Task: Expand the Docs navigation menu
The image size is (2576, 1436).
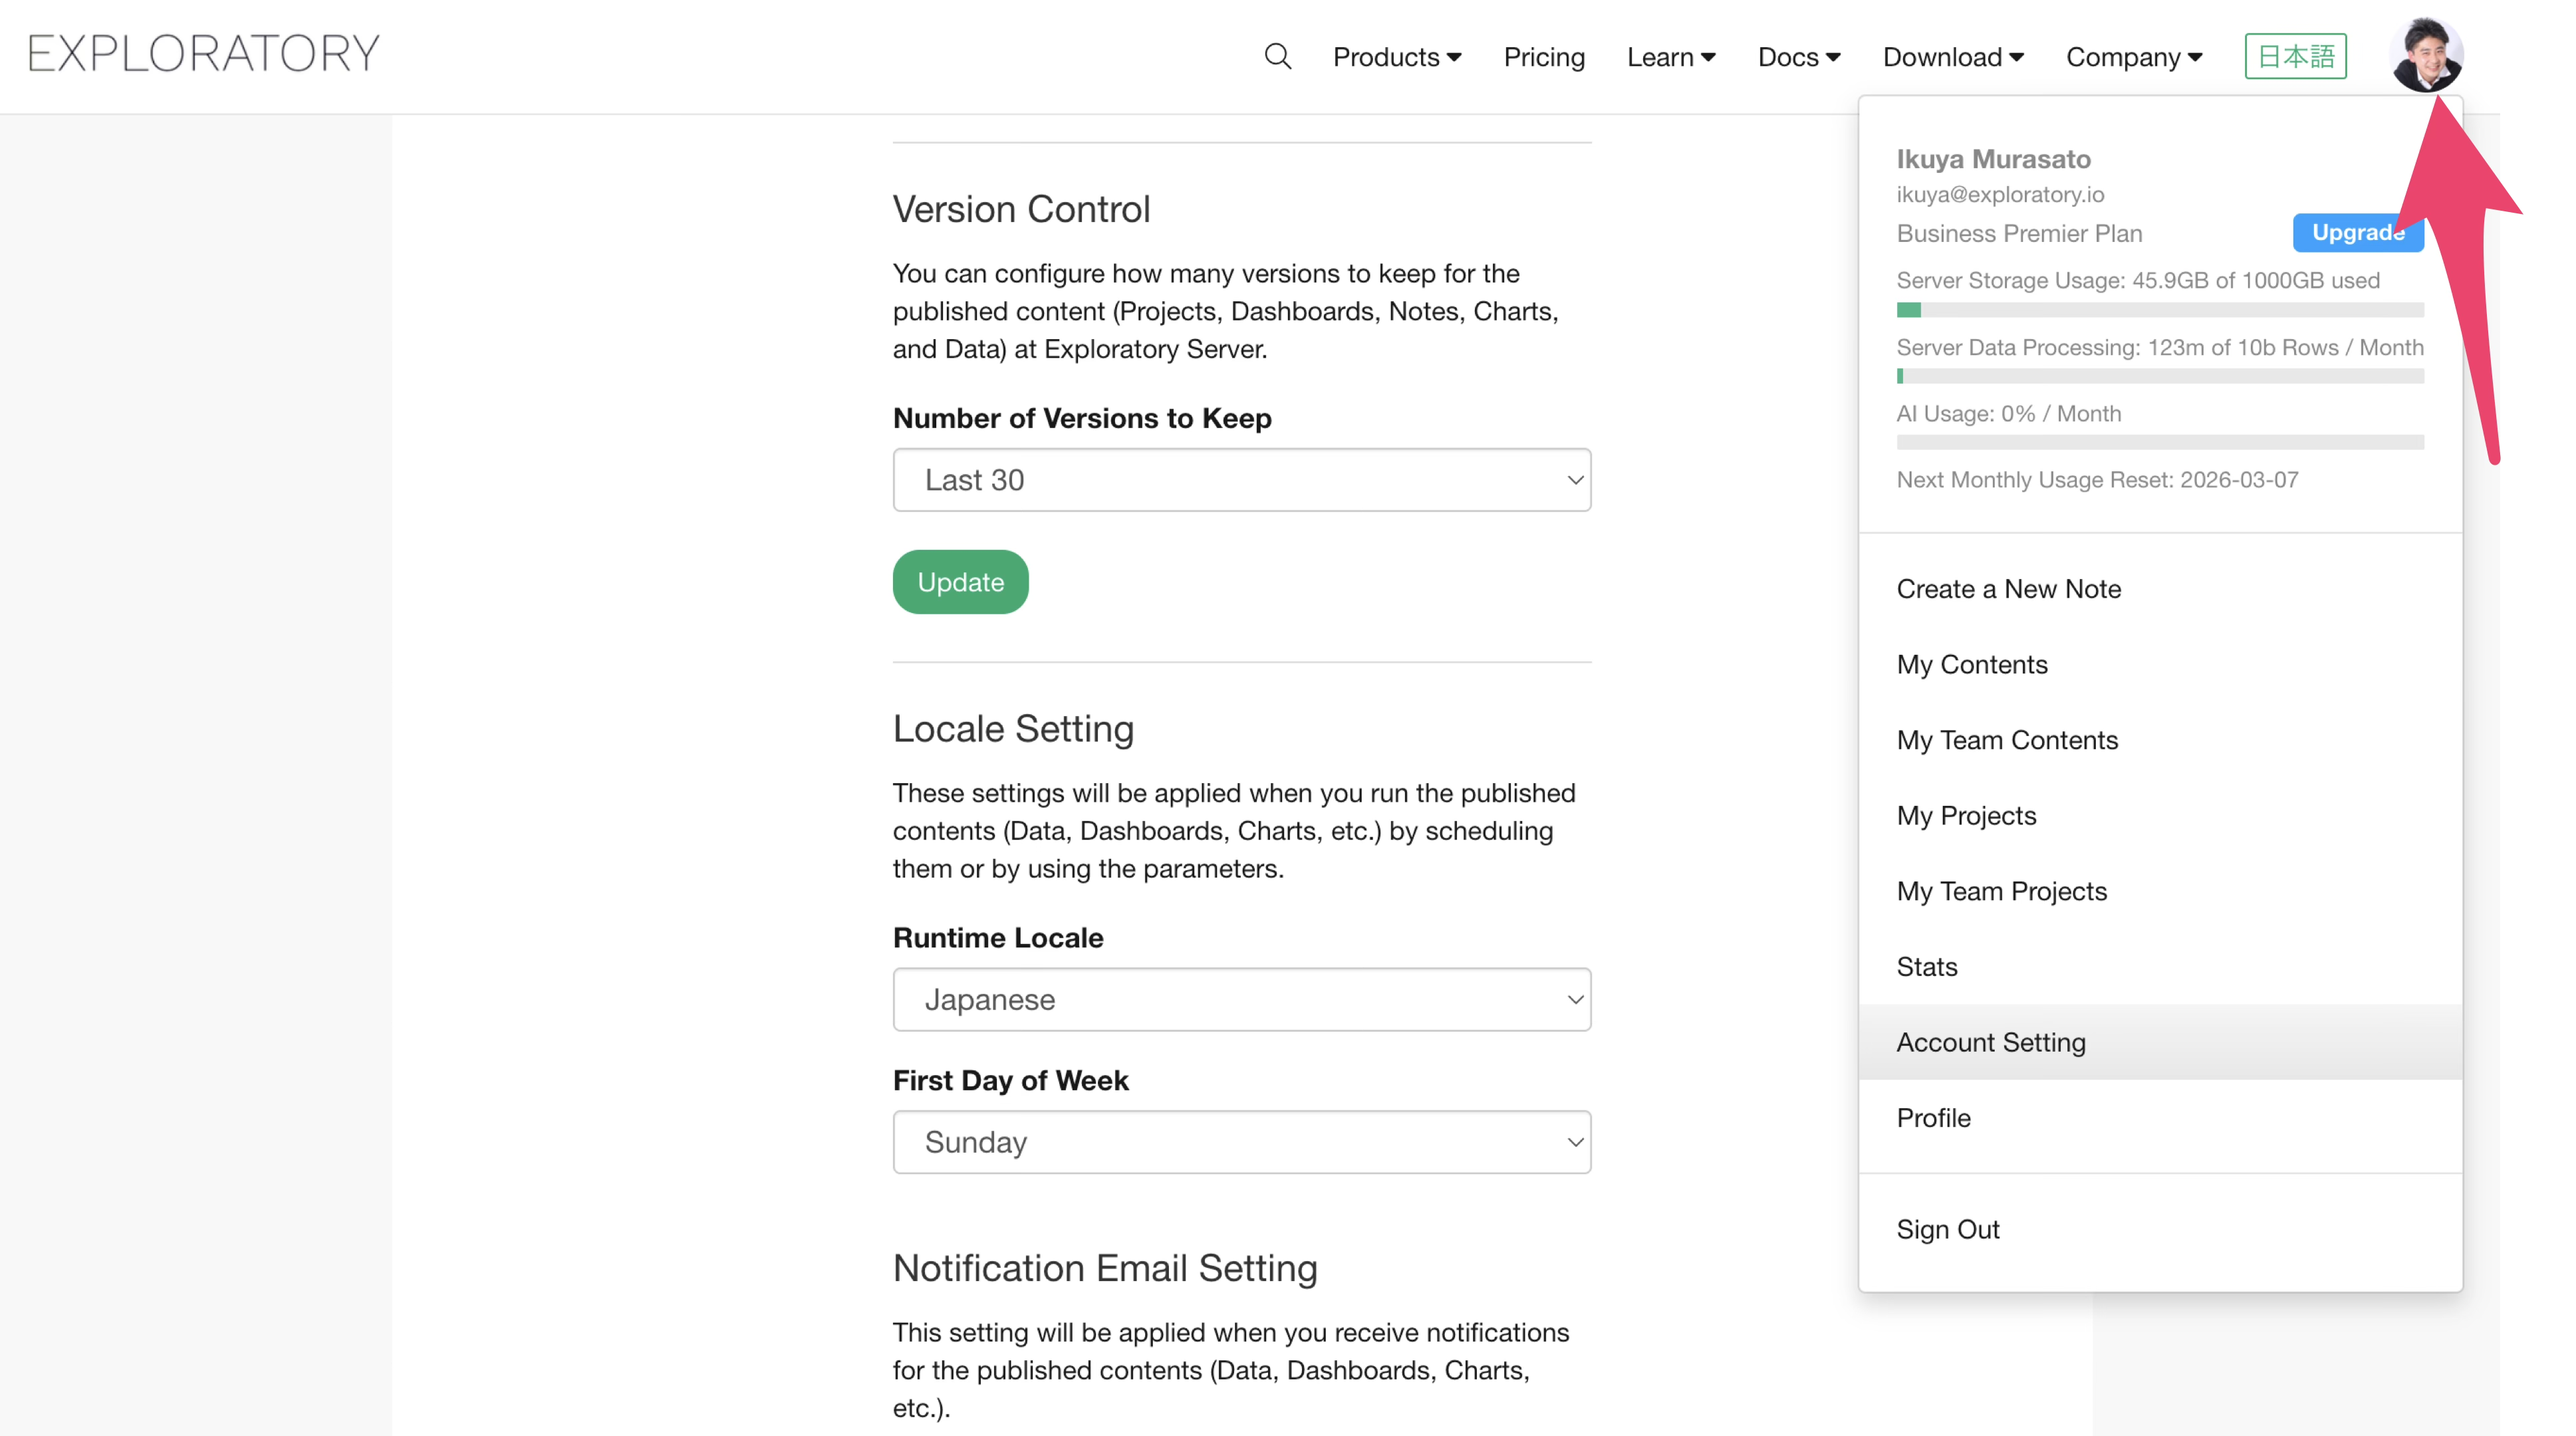Action: [x=1798, y=57]
